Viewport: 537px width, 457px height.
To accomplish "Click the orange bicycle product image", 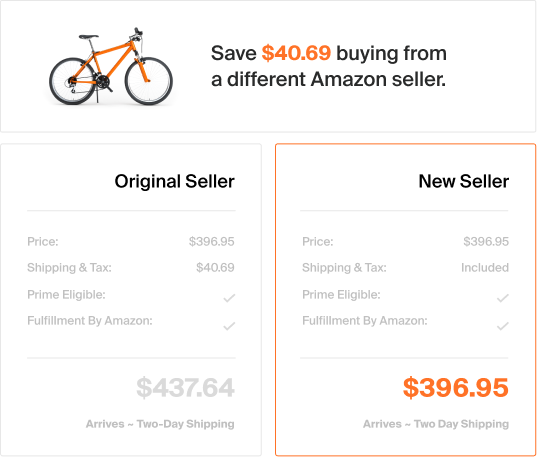I will 111,66.
